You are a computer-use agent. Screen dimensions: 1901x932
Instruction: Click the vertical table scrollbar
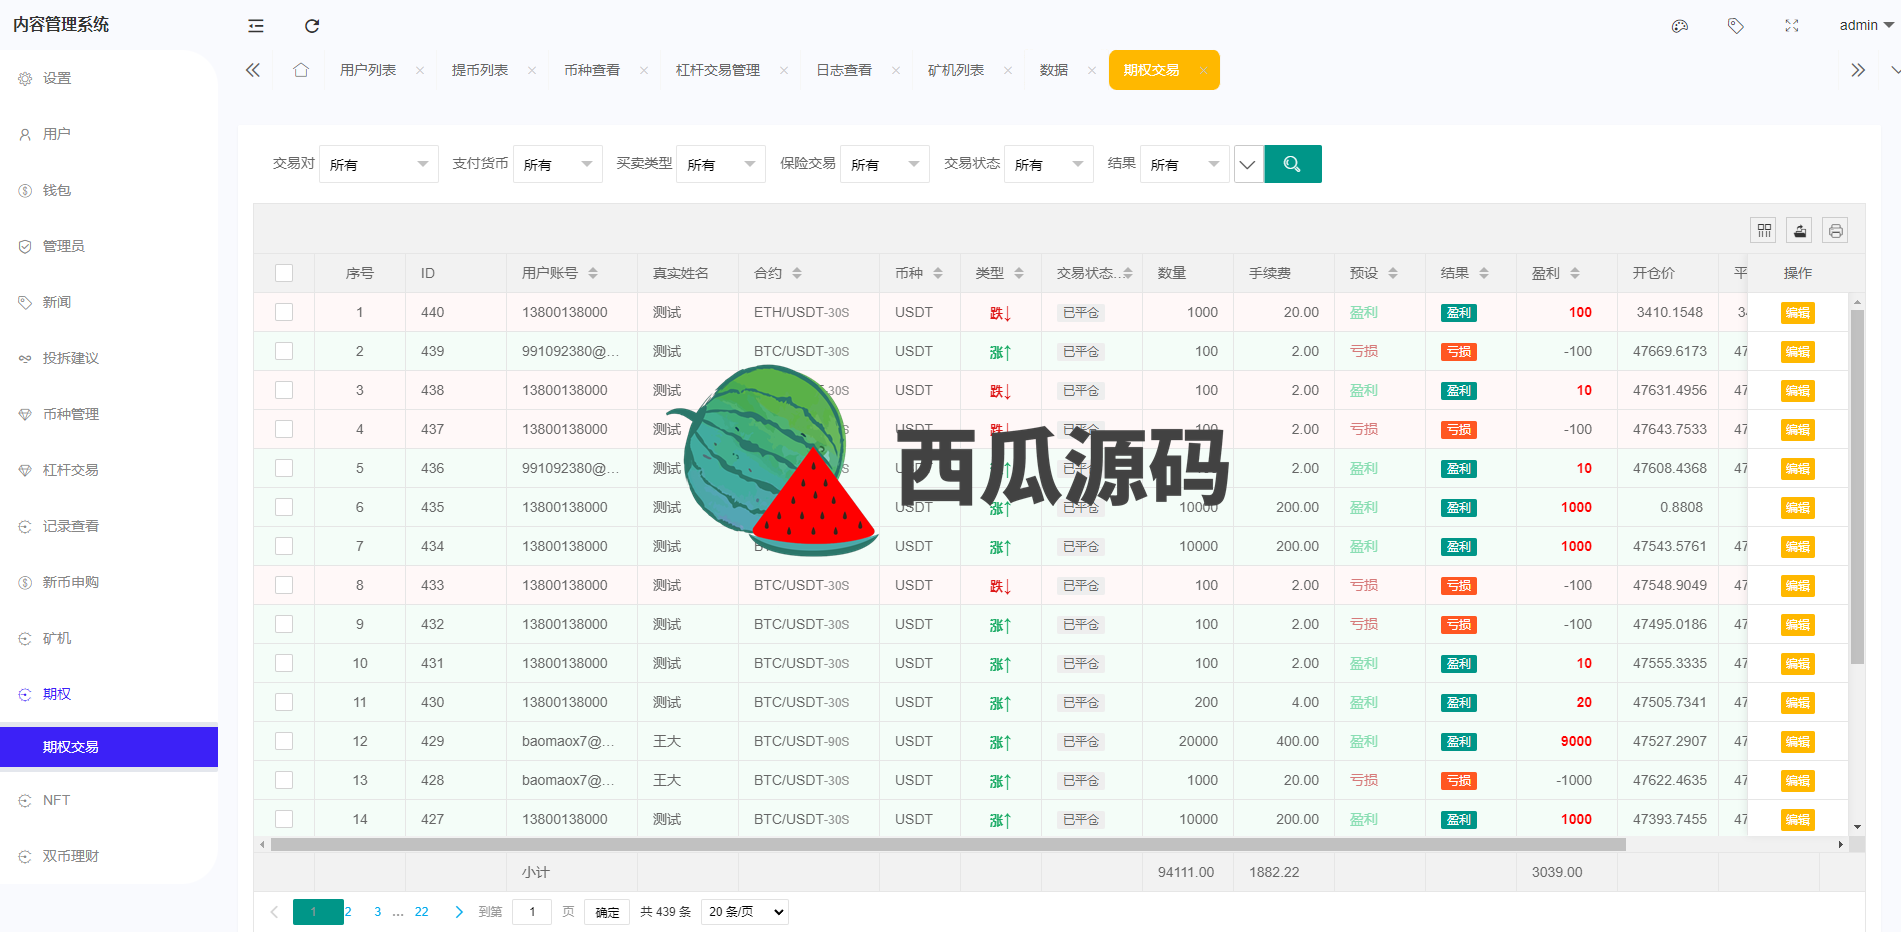tap(1857, 487)
